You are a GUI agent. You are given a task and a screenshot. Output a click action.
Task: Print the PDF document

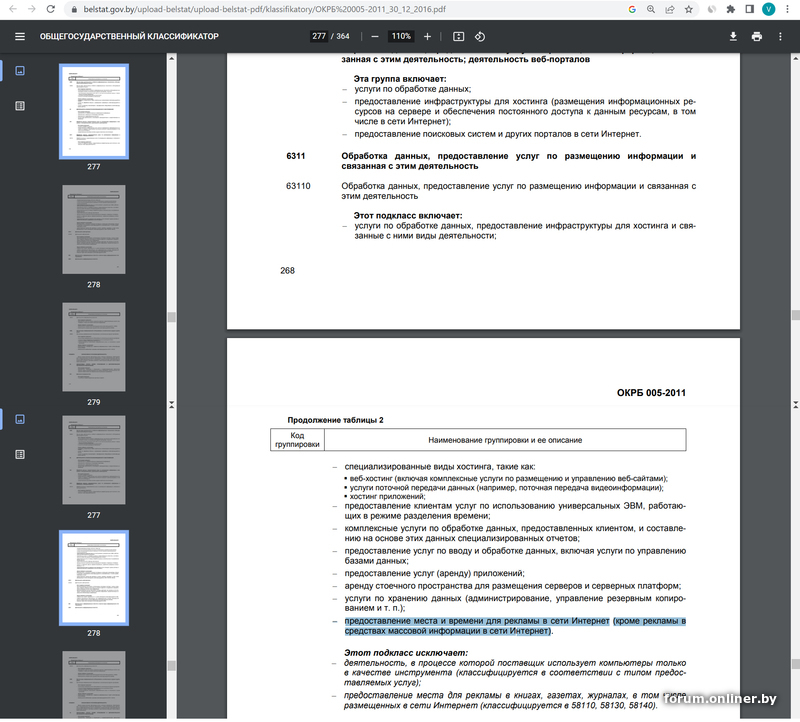coord(757,36)
